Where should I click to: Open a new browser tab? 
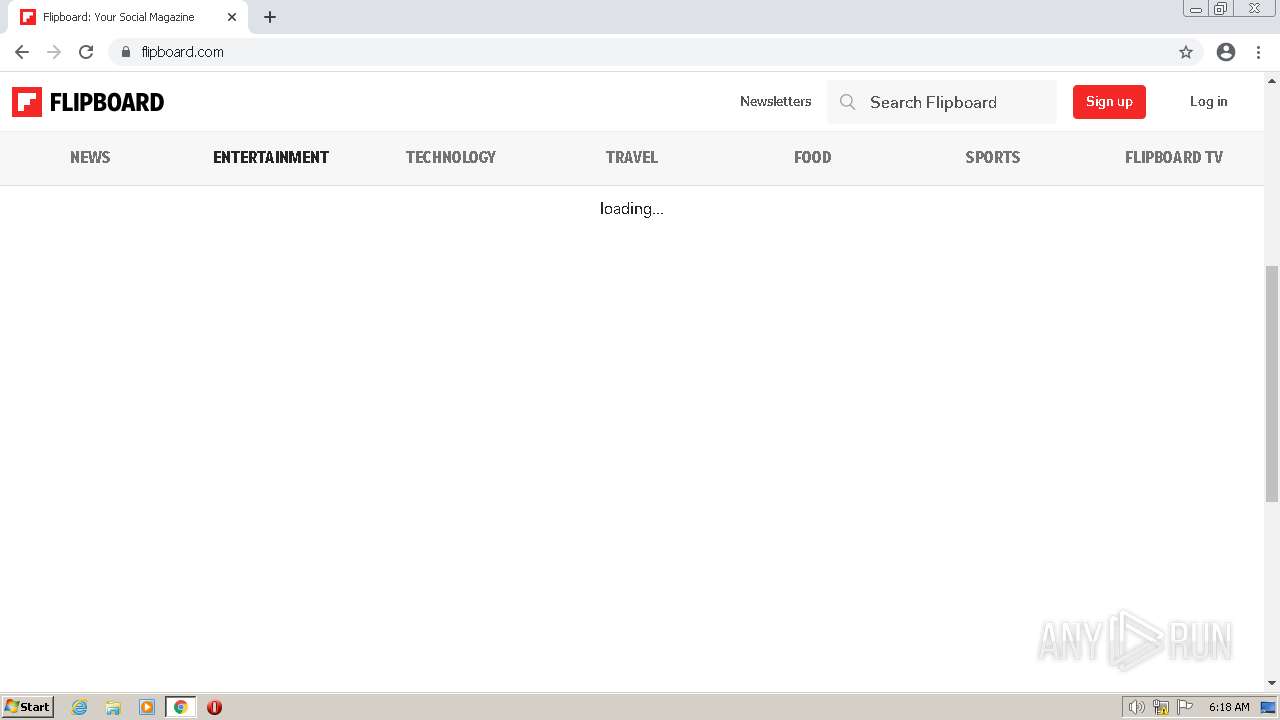click(270, 17)
